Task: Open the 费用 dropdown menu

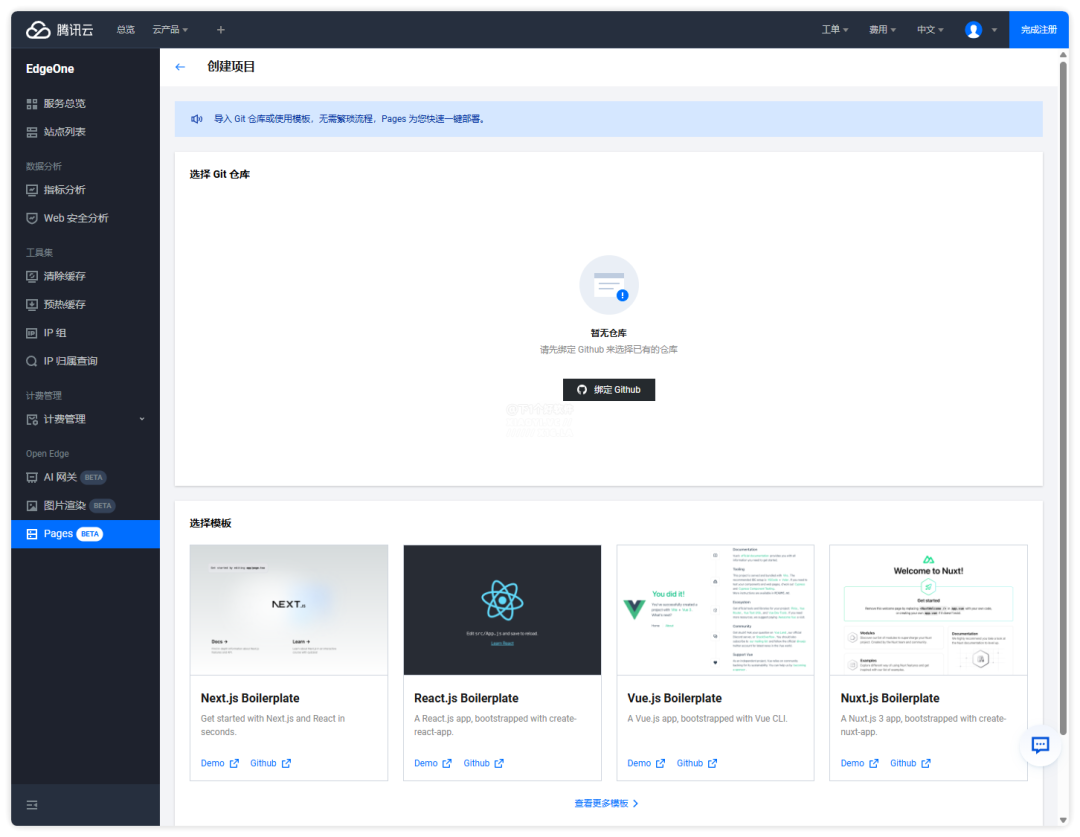Action: [882, 30]
